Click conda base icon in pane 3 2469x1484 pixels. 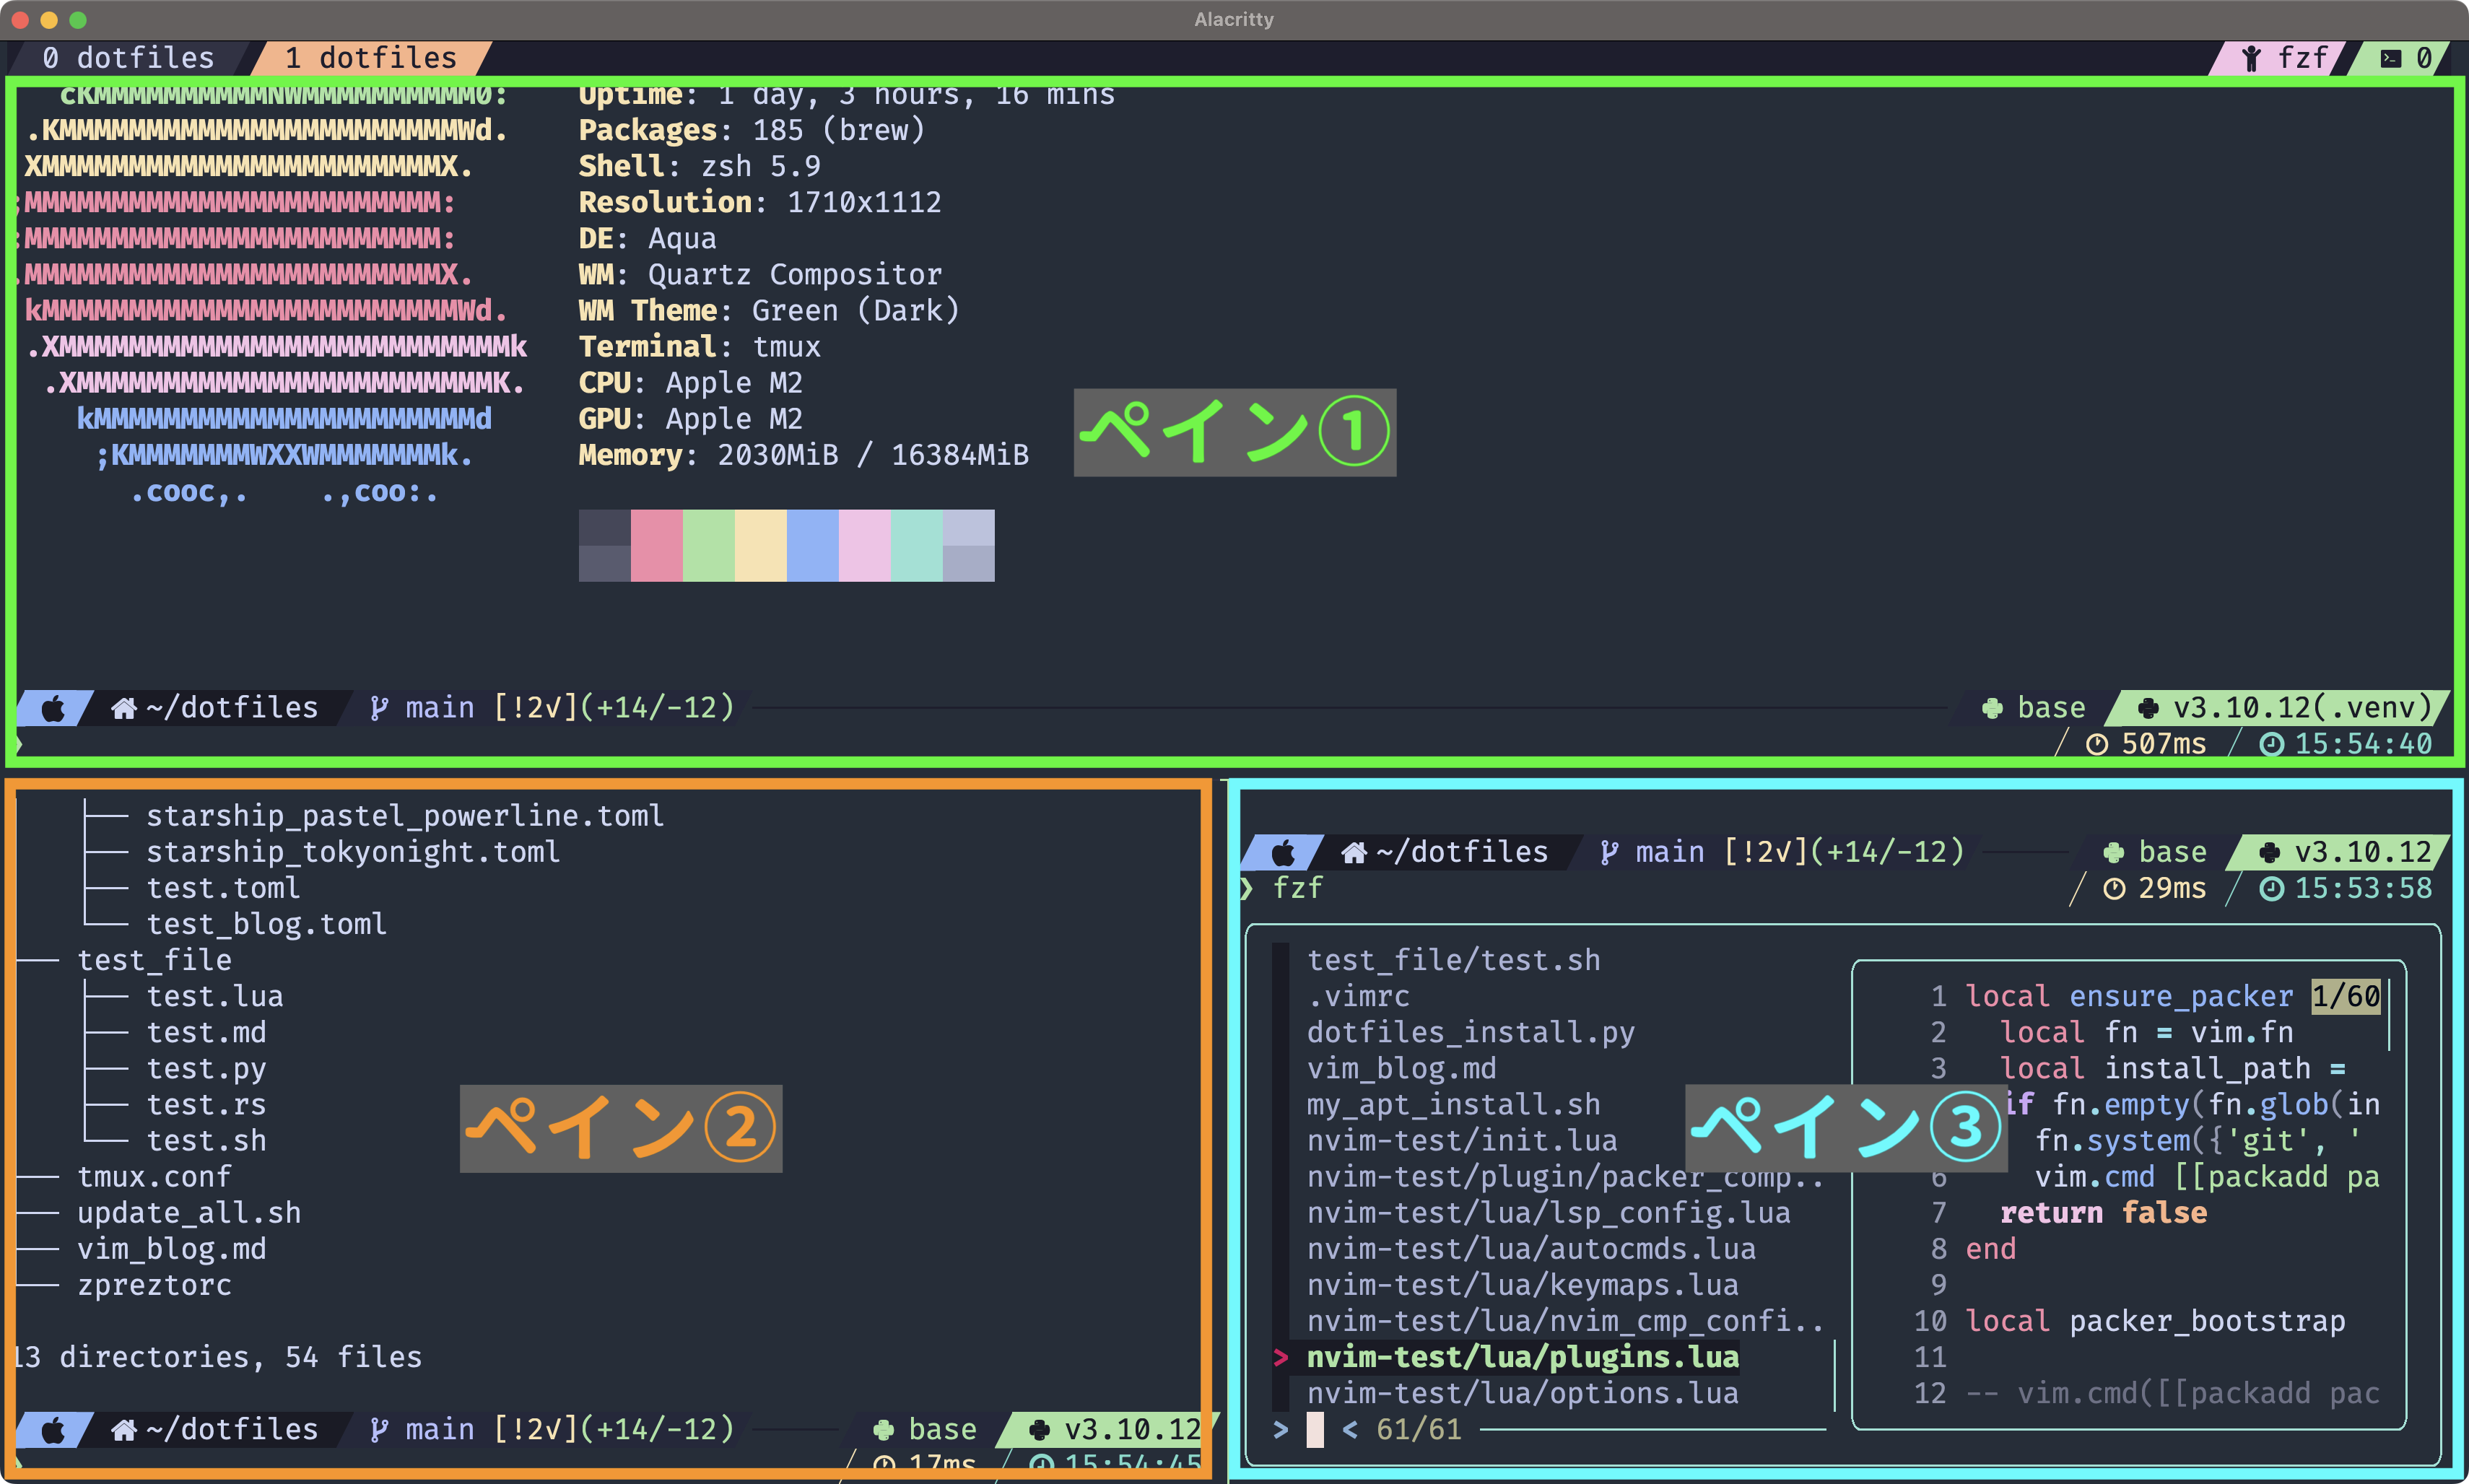pos(2113,852)
